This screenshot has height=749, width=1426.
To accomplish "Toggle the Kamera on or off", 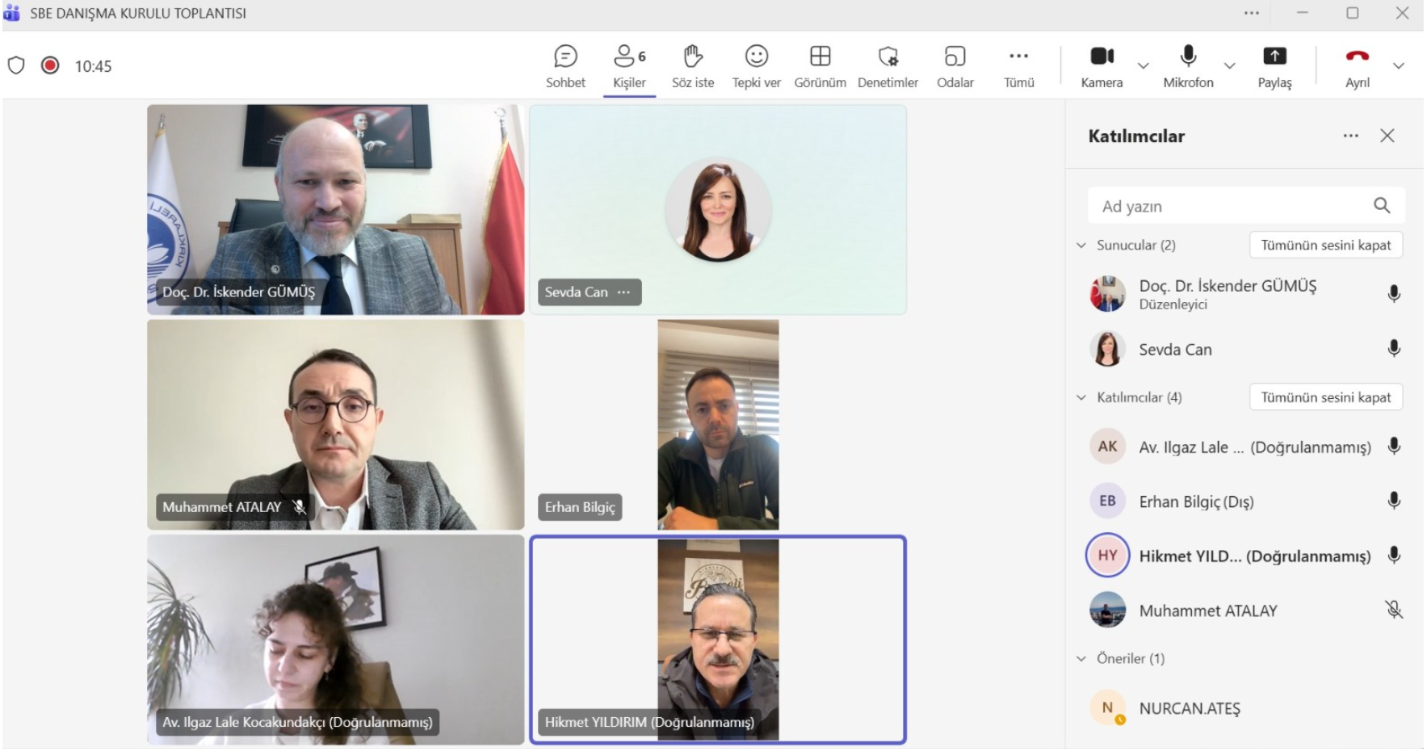I will pos(1101,66).
